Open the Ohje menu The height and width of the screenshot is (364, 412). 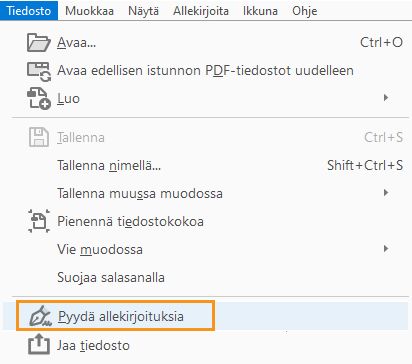click(304, 11)
